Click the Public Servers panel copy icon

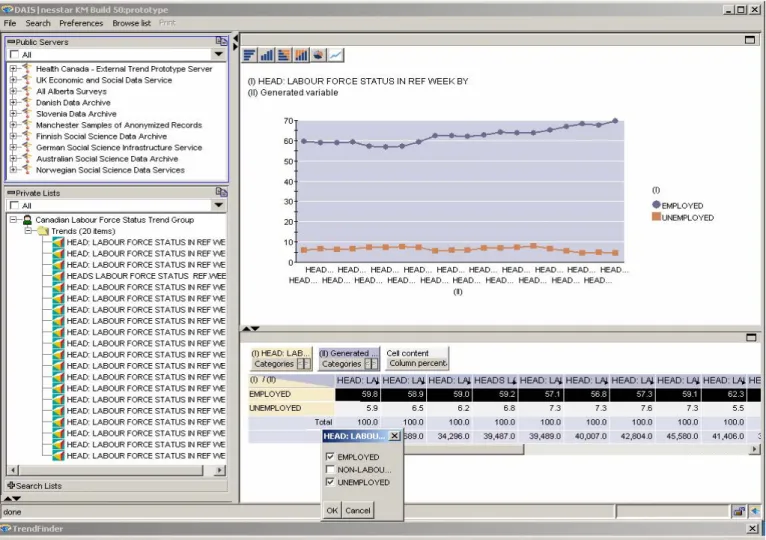(x=221, y=41)
